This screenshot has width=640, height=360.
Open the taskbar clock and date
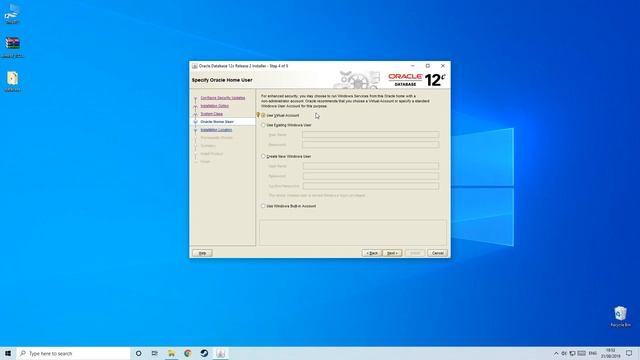click(611, 353)
